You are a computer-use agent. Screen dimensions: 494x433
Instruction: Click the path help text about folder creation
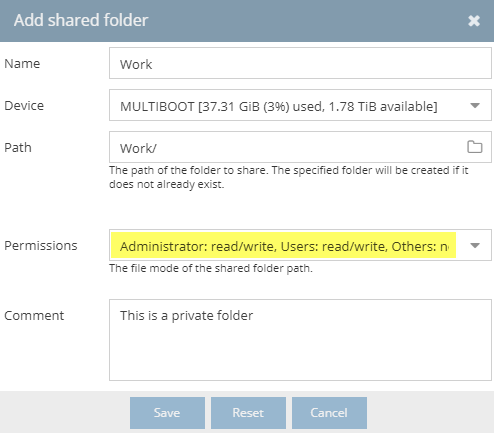pos(289,177)
